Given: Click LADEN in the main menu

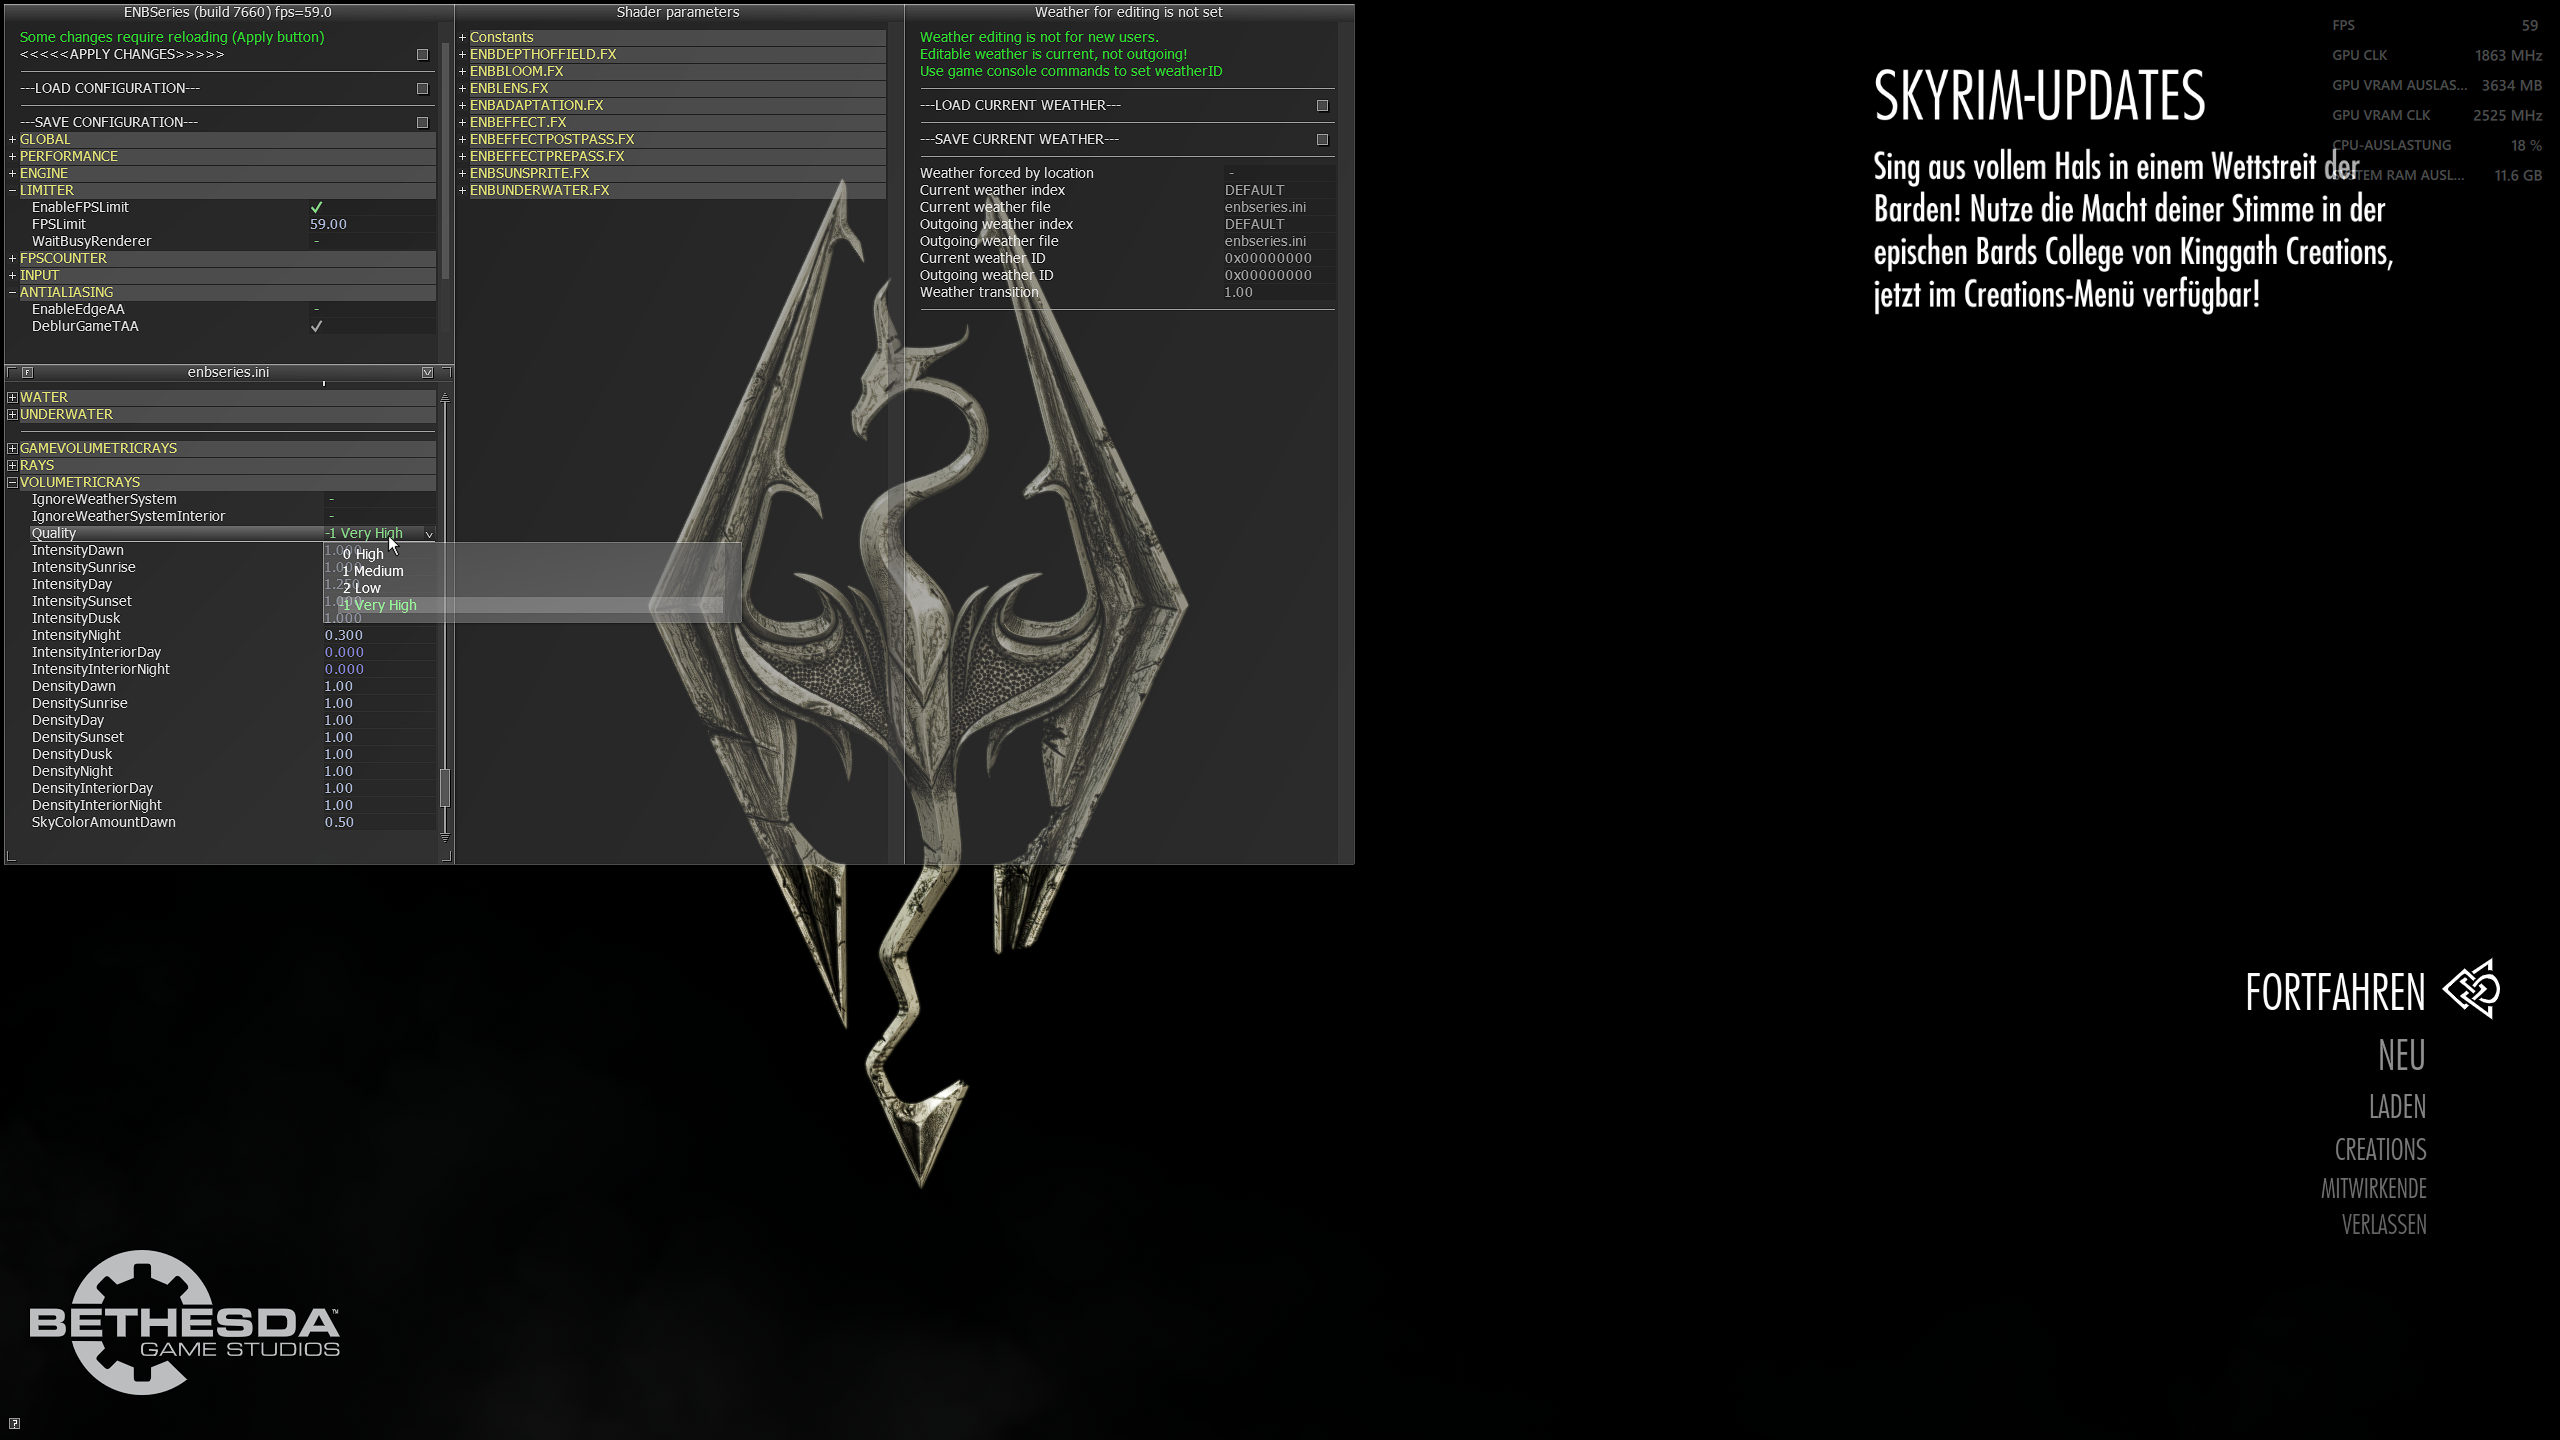Looking at the screenshot, I should [2397, 1107].
